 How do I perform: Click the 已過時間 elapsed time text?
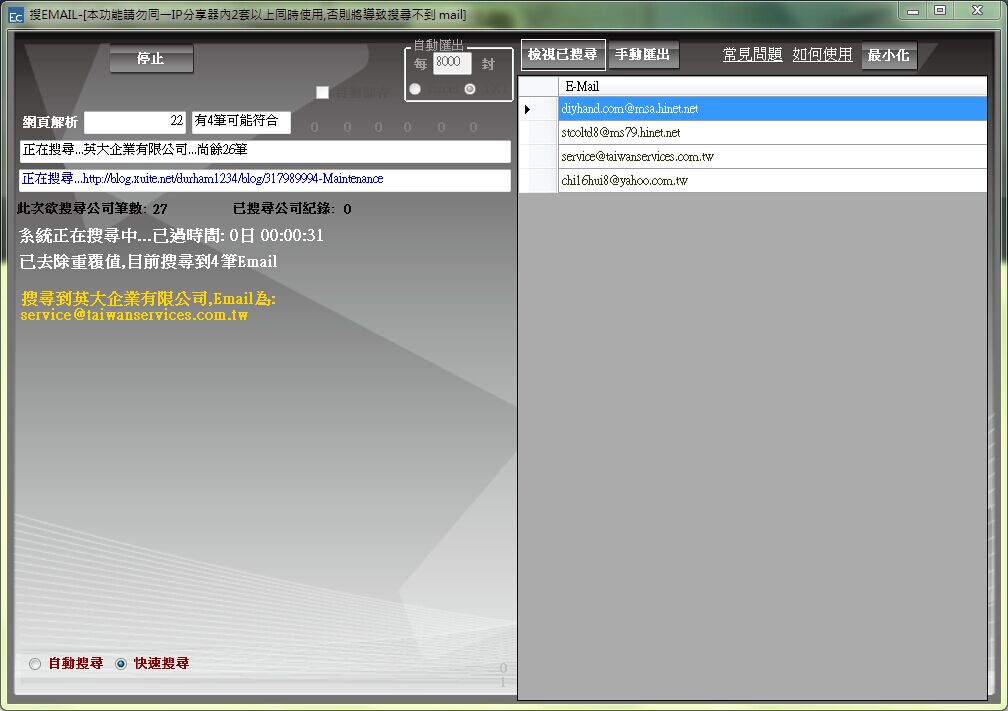pos(172,235)
